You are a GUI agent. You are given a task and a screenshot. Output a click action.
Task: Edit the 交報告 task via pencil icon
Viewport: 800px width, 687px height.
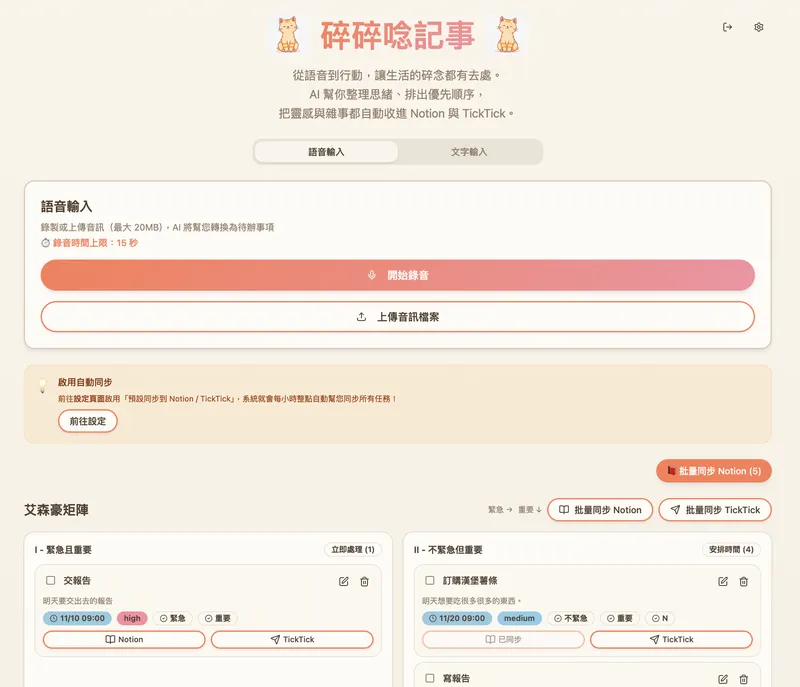tap(343, 581)
